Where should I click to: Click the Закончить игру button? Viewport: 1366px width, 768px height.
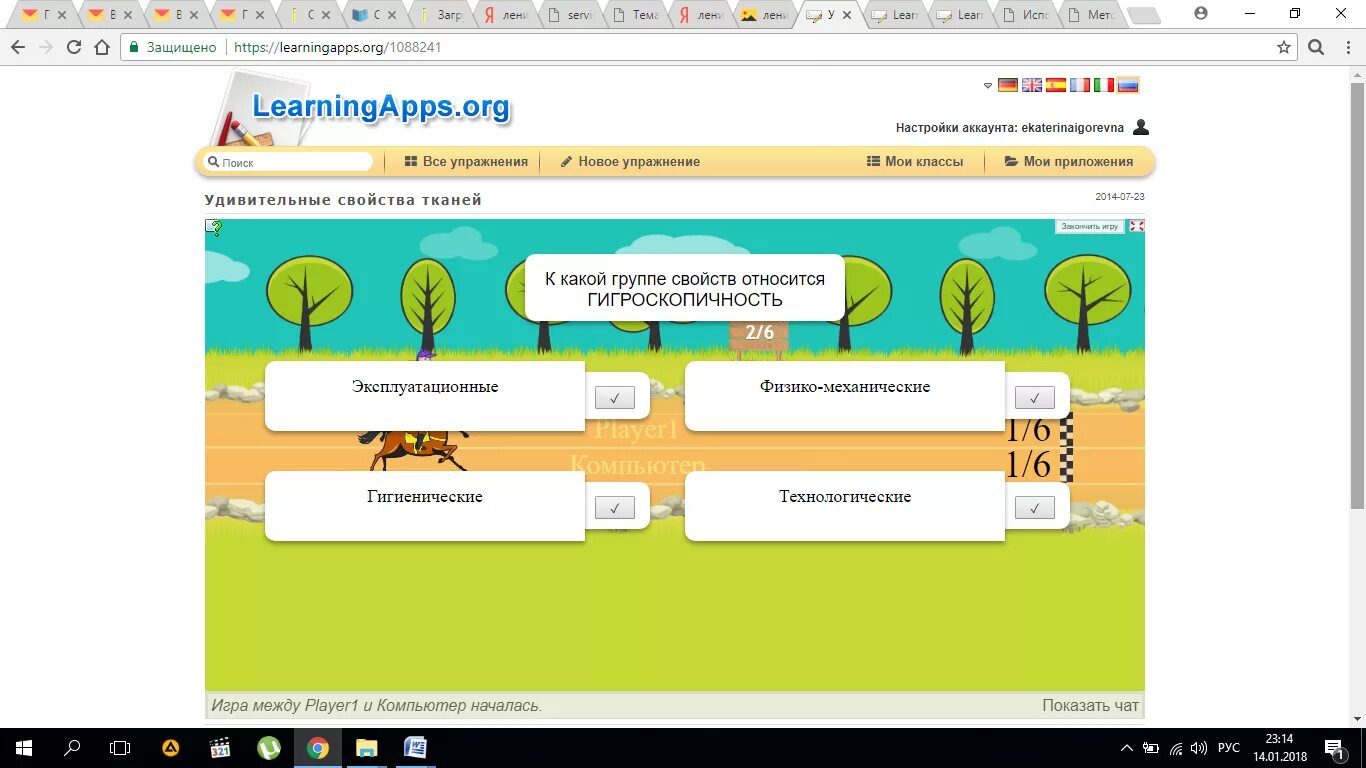point(1089,227)
